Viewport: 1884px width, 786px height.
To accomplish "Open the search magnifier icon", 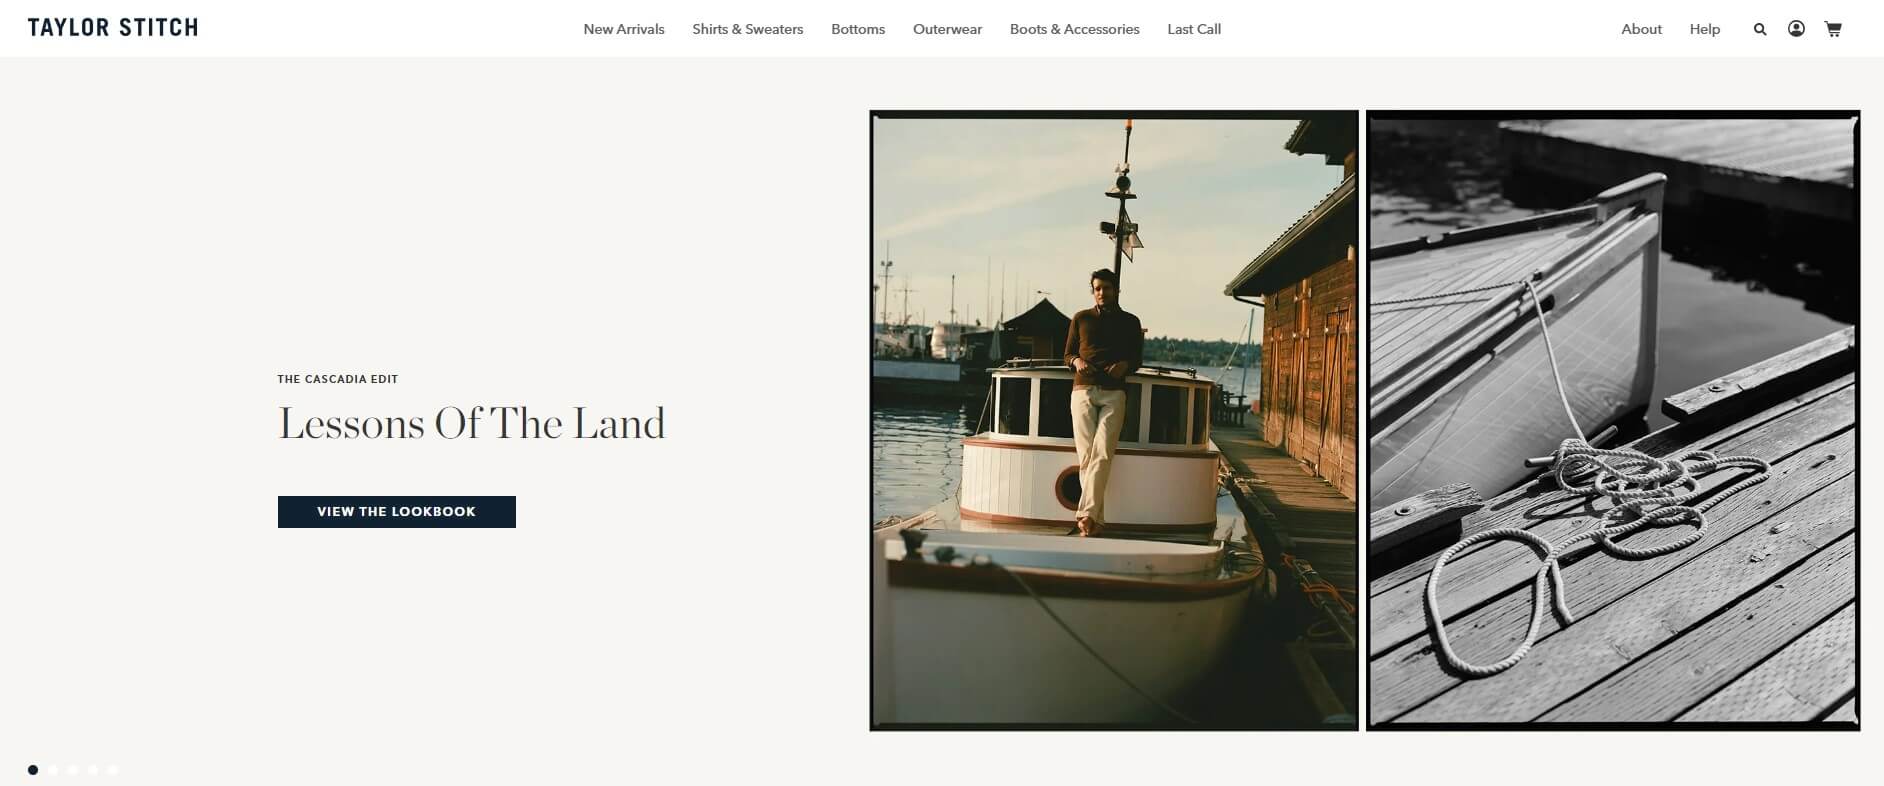I will (x=1760, y=29).
